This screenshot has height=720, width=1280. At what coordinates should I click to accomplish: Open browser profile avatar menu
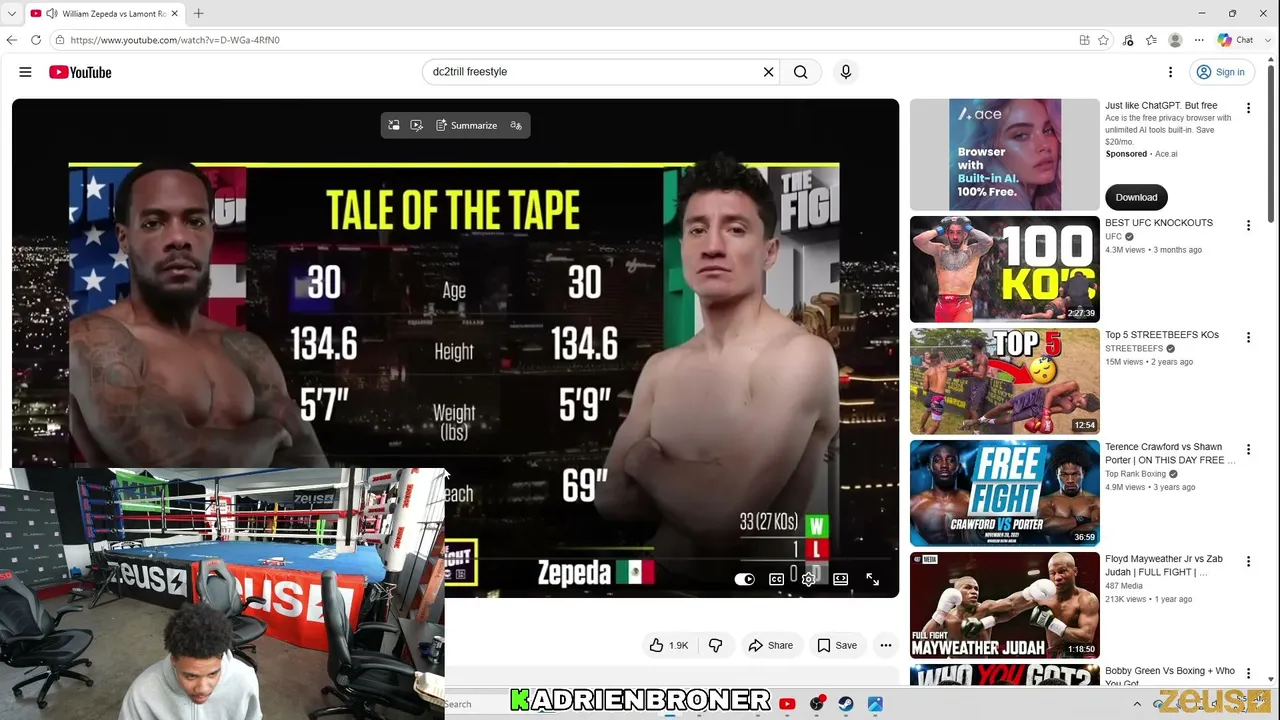tap(1176, 40)
